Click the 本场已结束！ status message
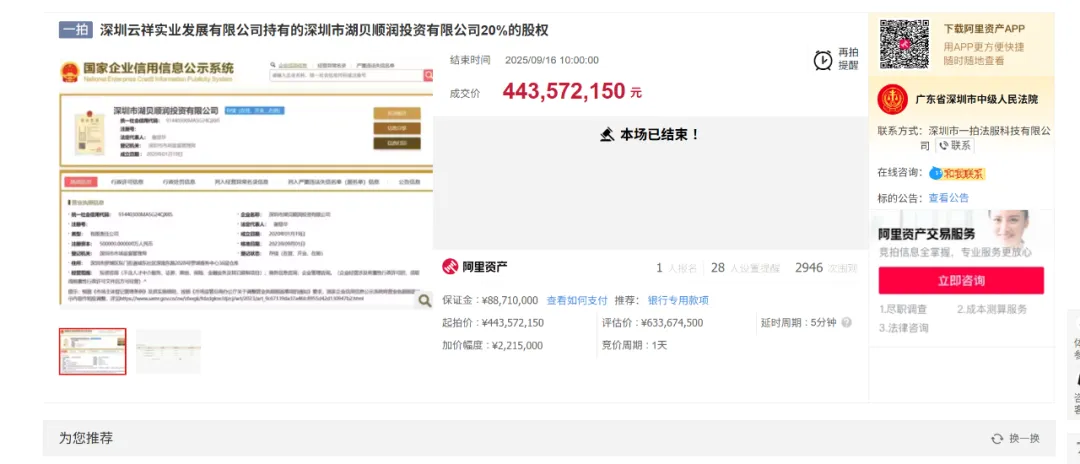 tap(660, 134)
